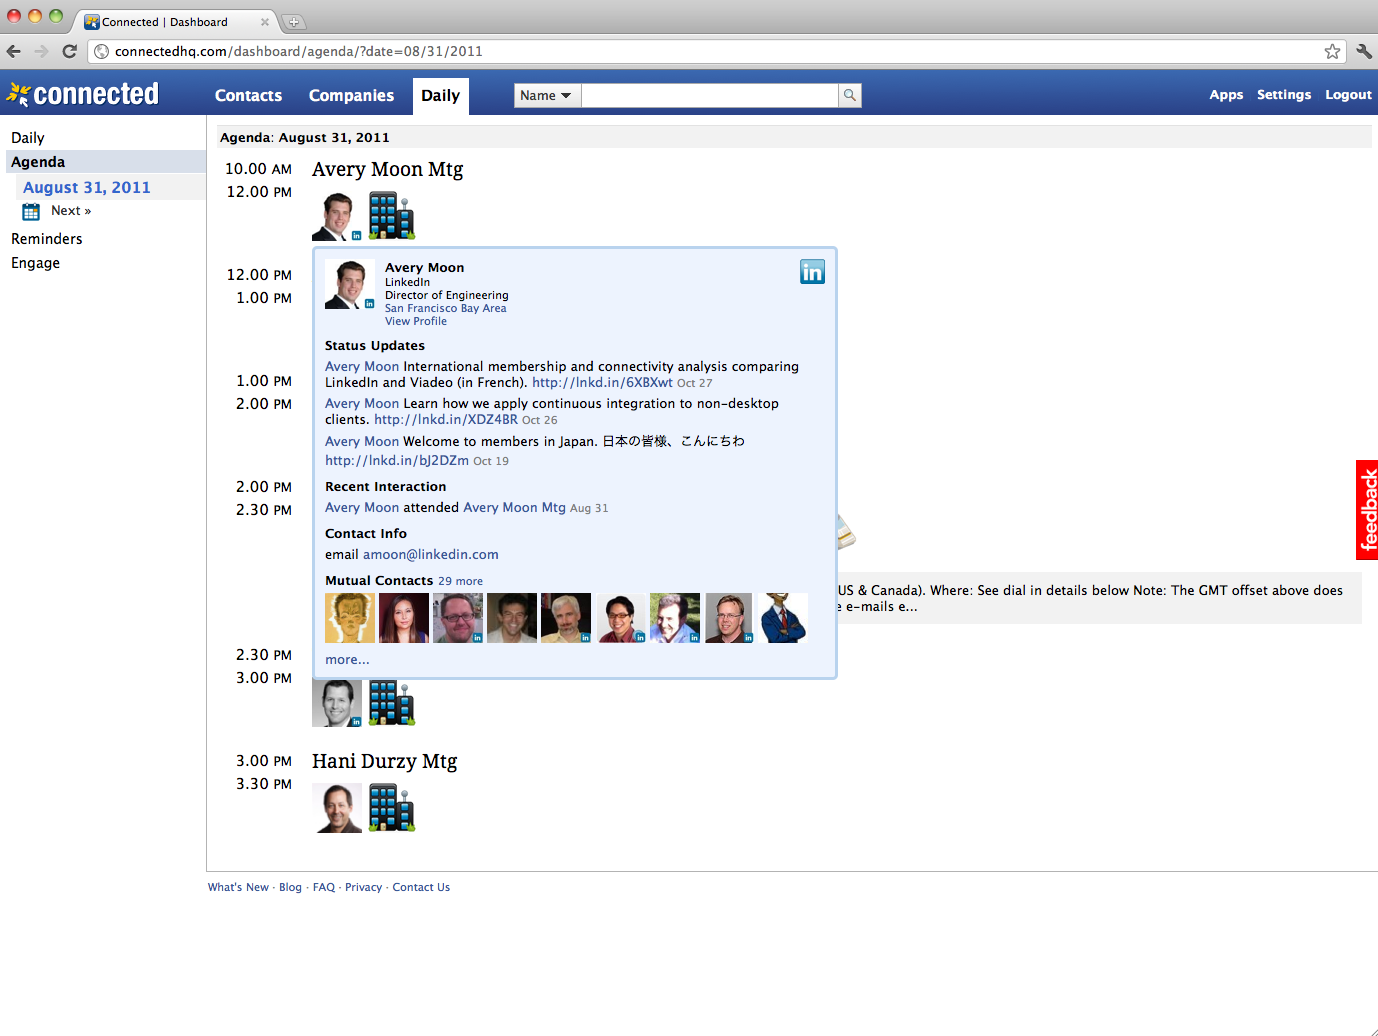The height and width of the screenshot is (1036, 1378).
Task: Open Apps in header
Action: pyautogui.click(x=1226, y=95)
